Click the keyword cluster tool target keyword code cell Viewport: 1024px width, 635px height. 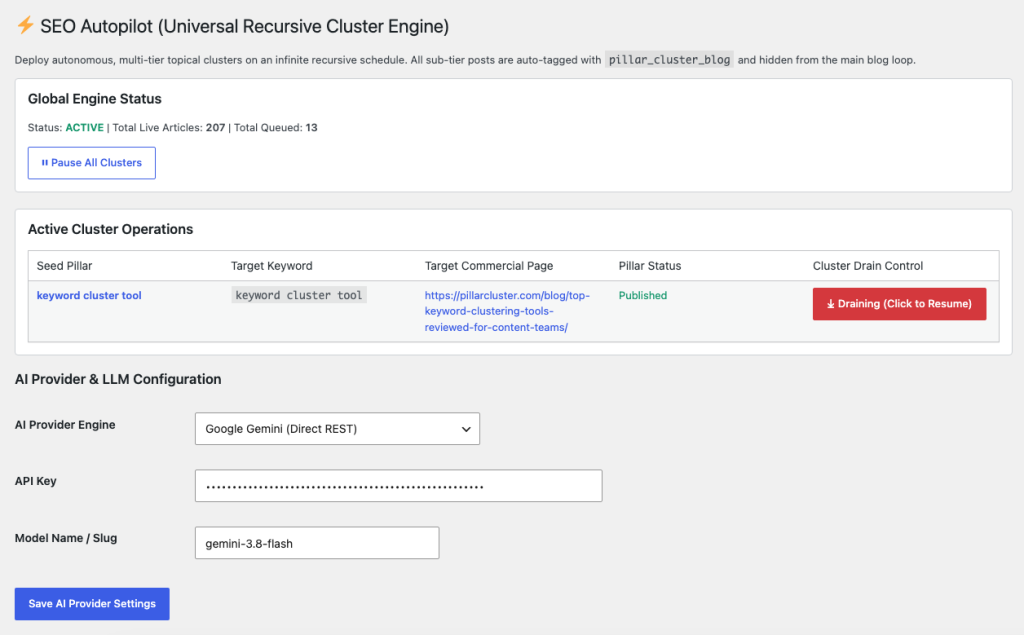(x=298, y=295)
